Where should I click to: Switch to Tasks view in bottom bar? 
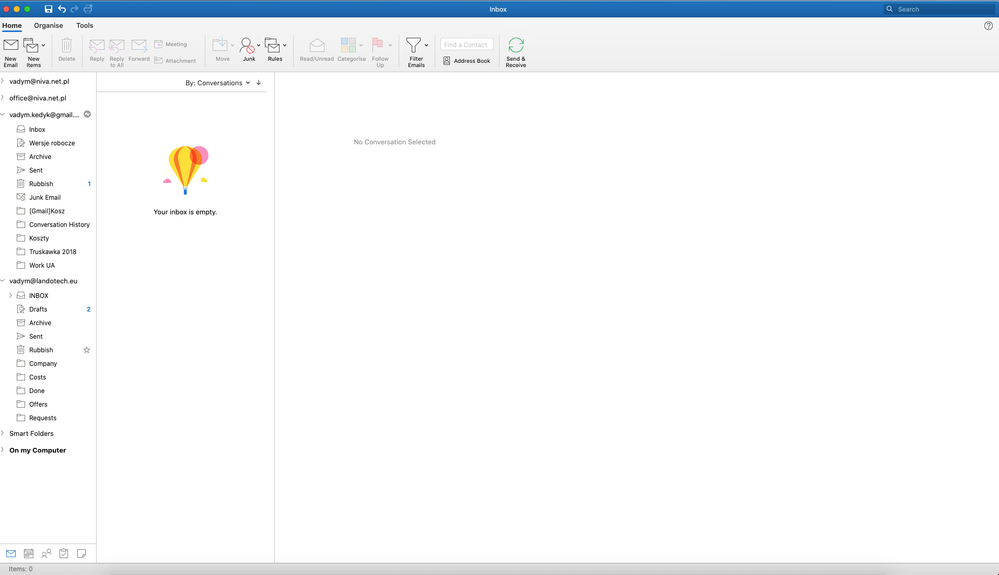coord(64,553)
